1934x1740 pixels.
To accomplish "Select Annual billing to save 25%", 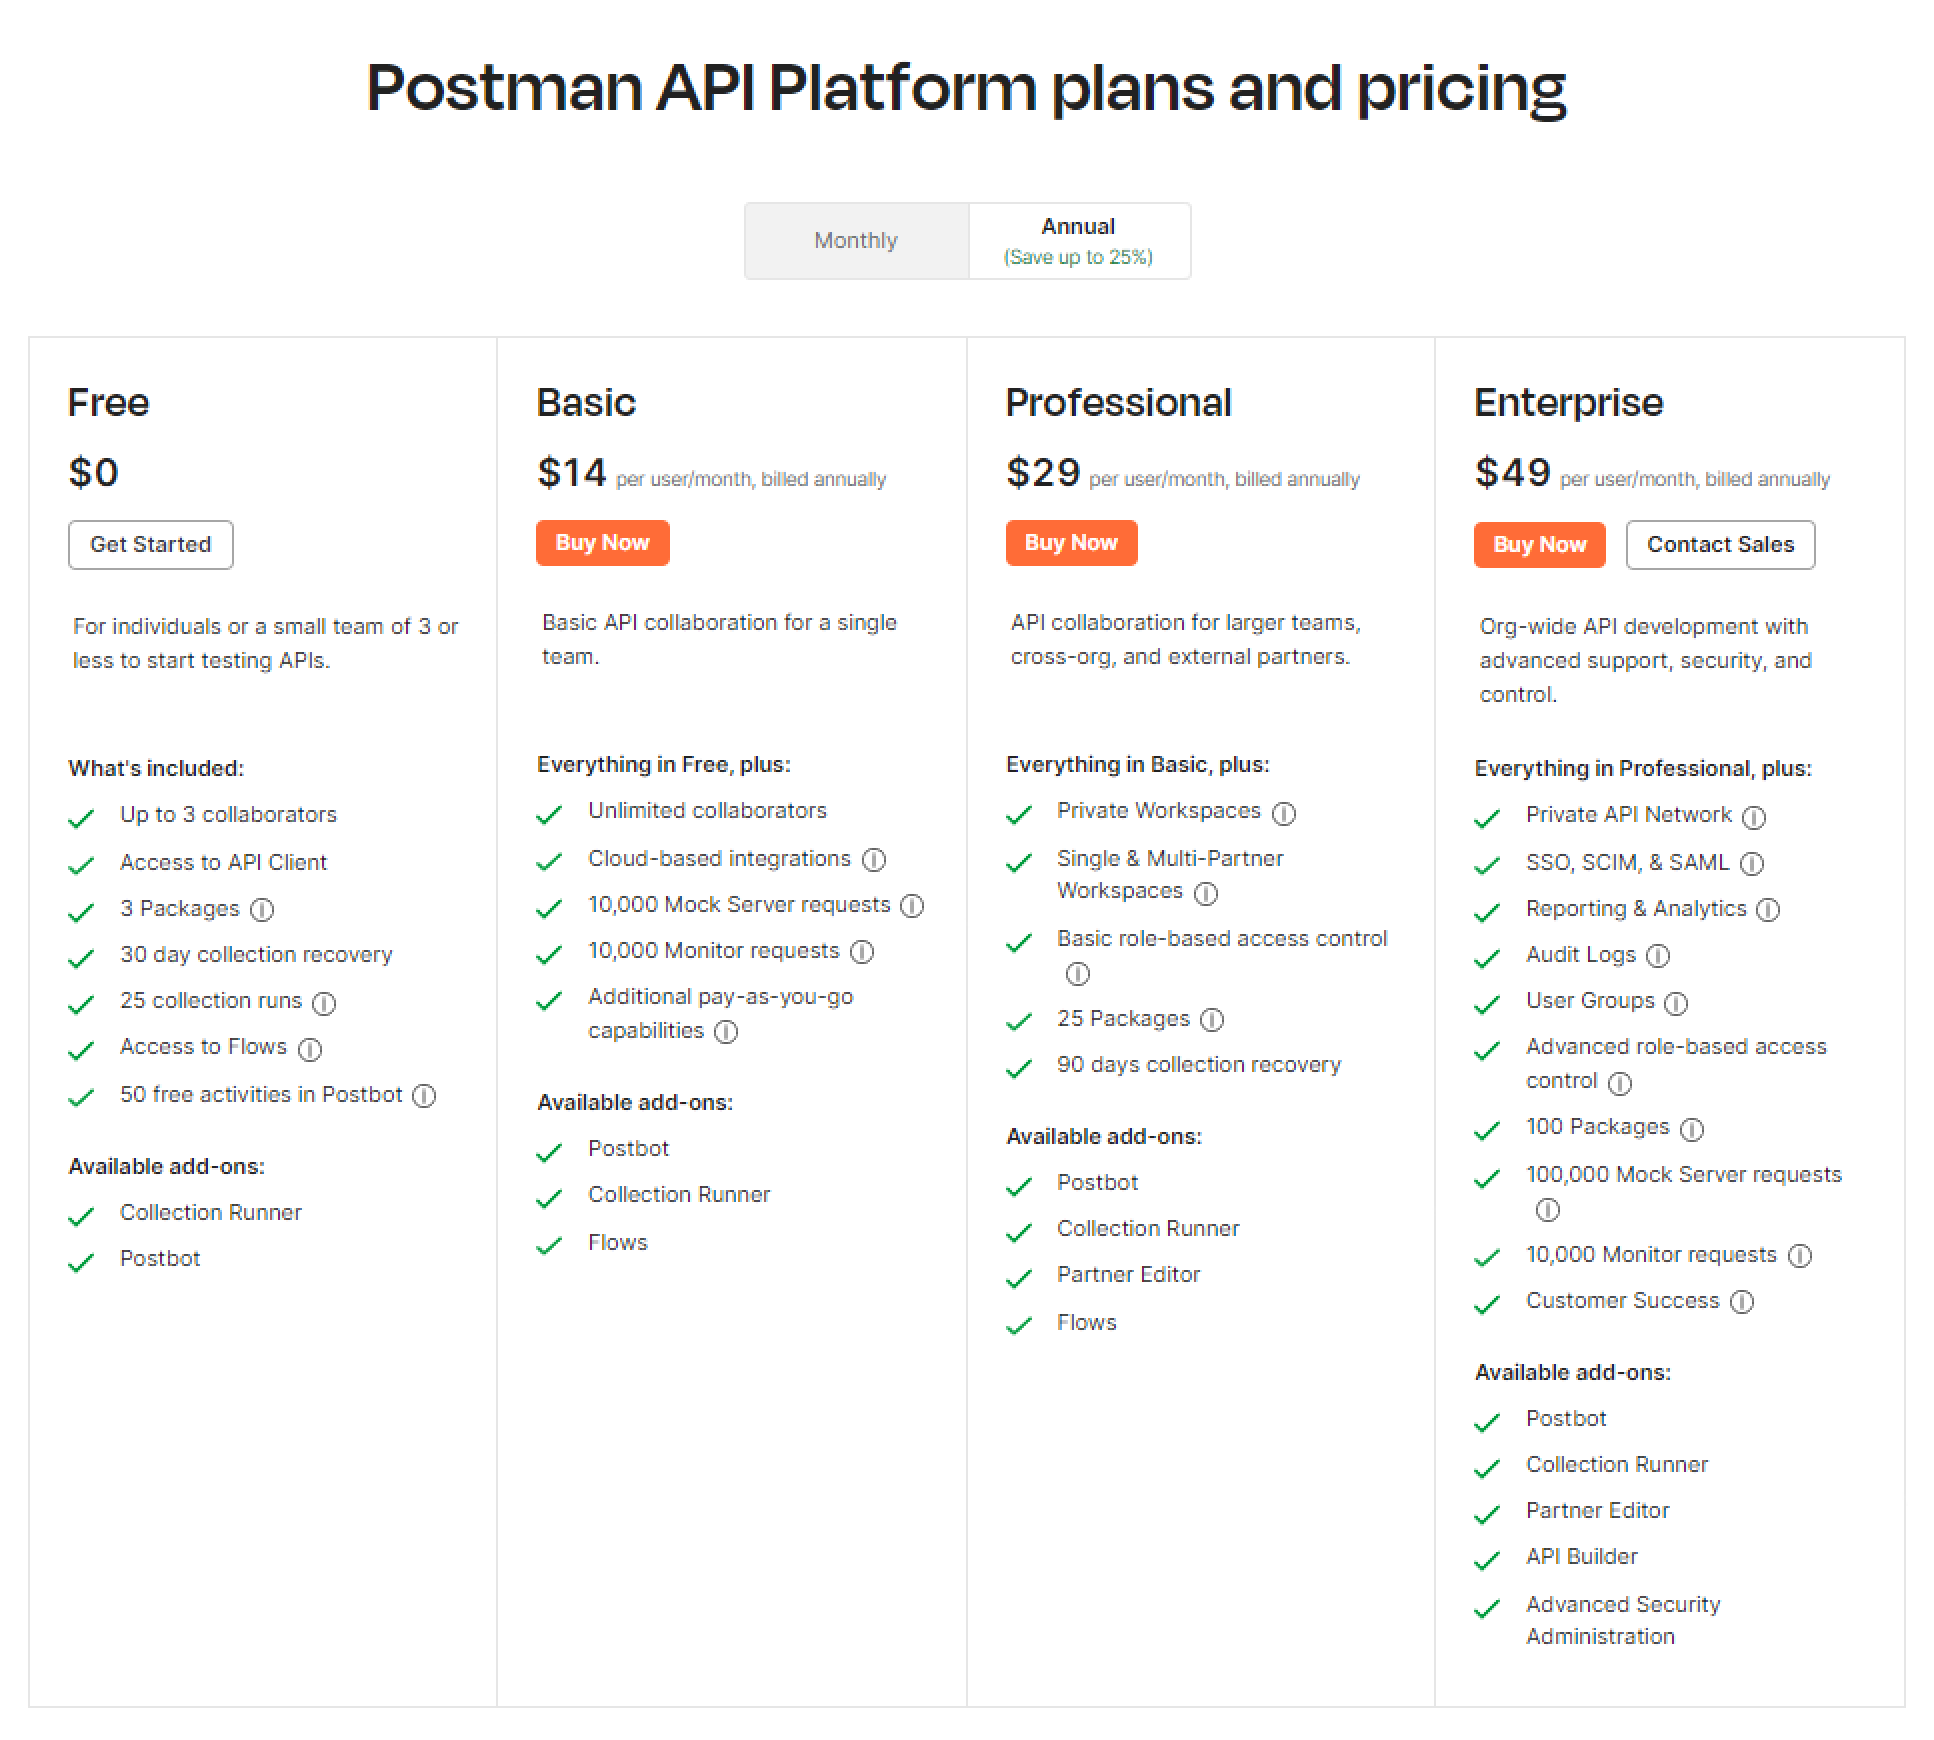I will coord(1078,240).
